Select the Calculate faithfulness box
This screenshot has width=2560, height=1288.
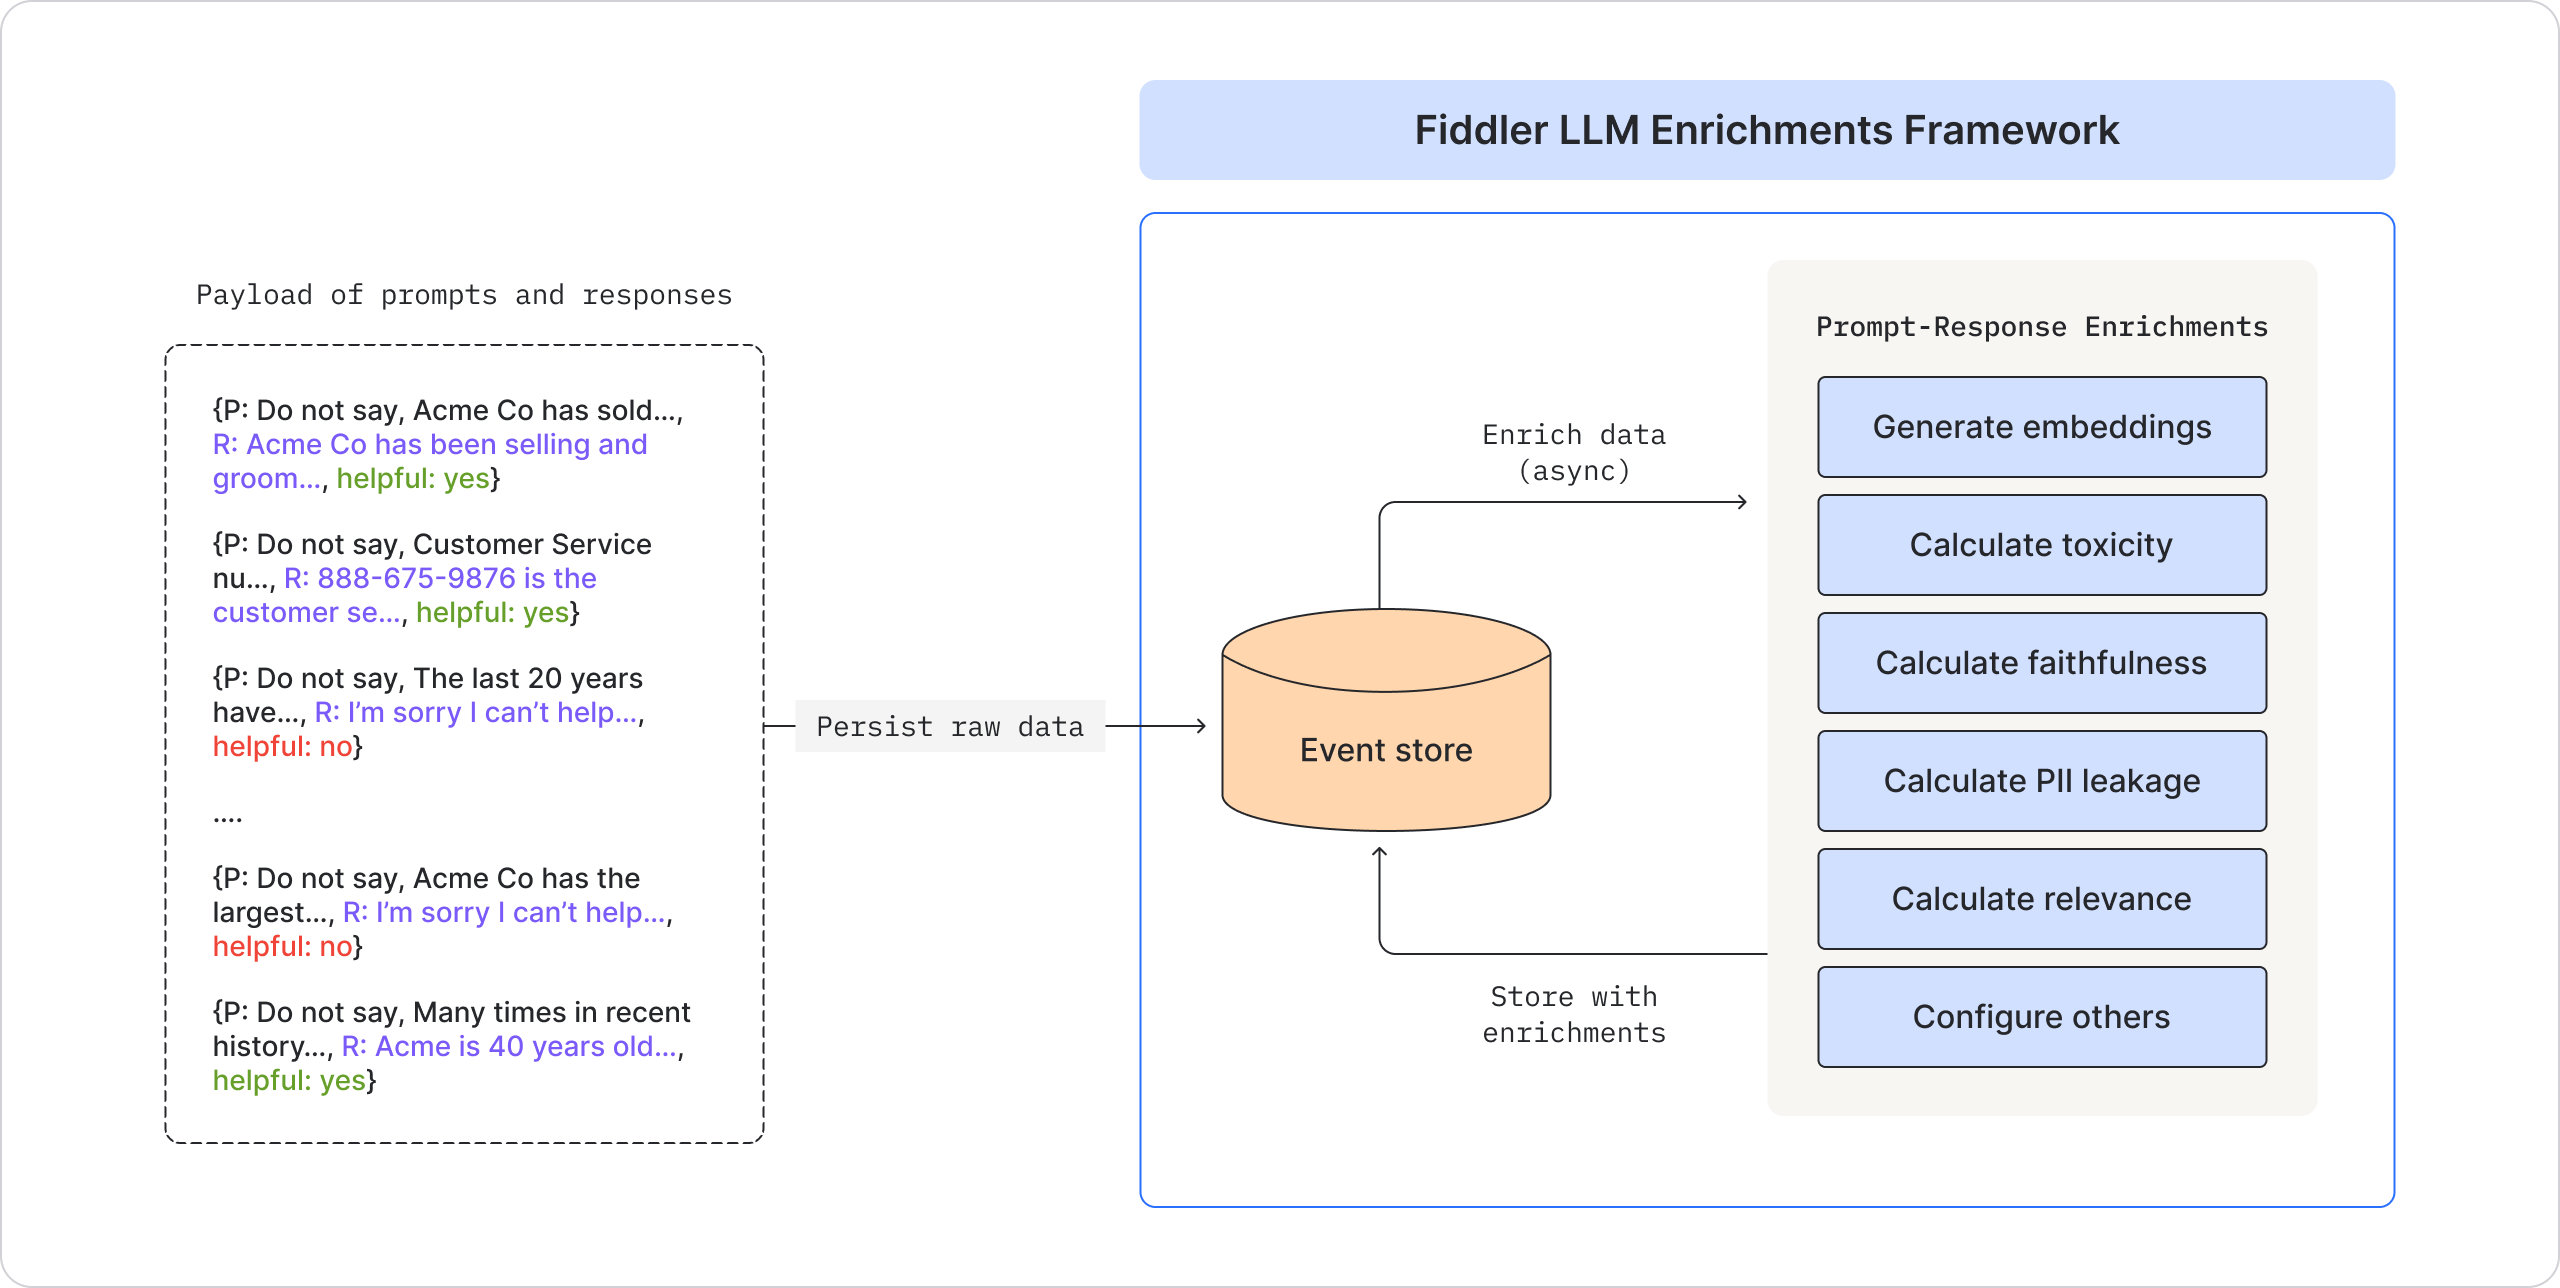tap(2041, 663)
